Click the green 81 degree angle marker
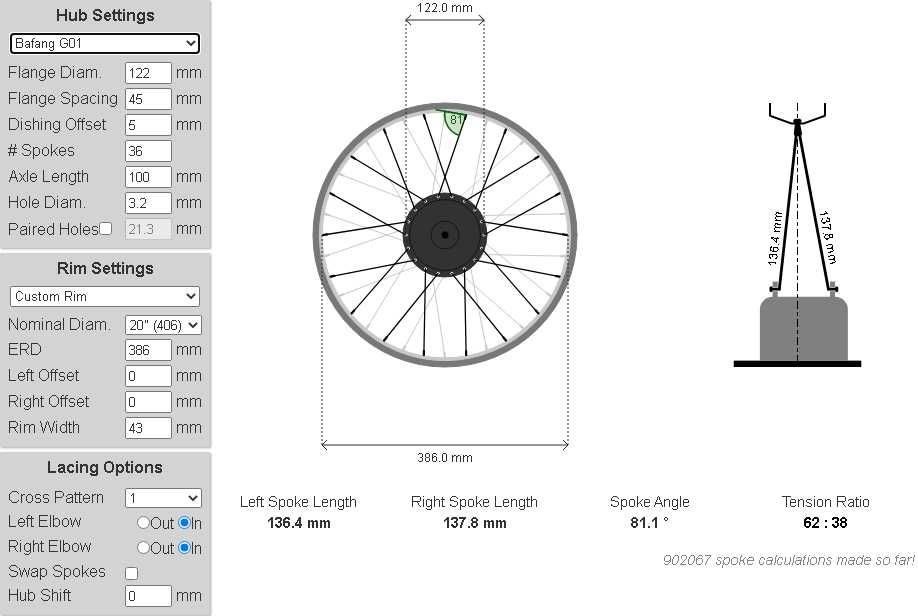 [454, 121]
